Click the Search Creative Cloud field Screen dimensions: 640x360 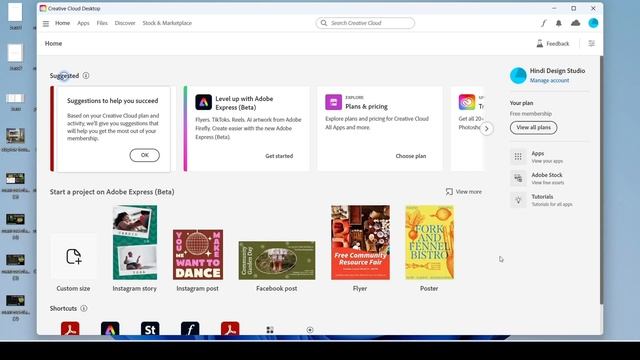[365, 23]
